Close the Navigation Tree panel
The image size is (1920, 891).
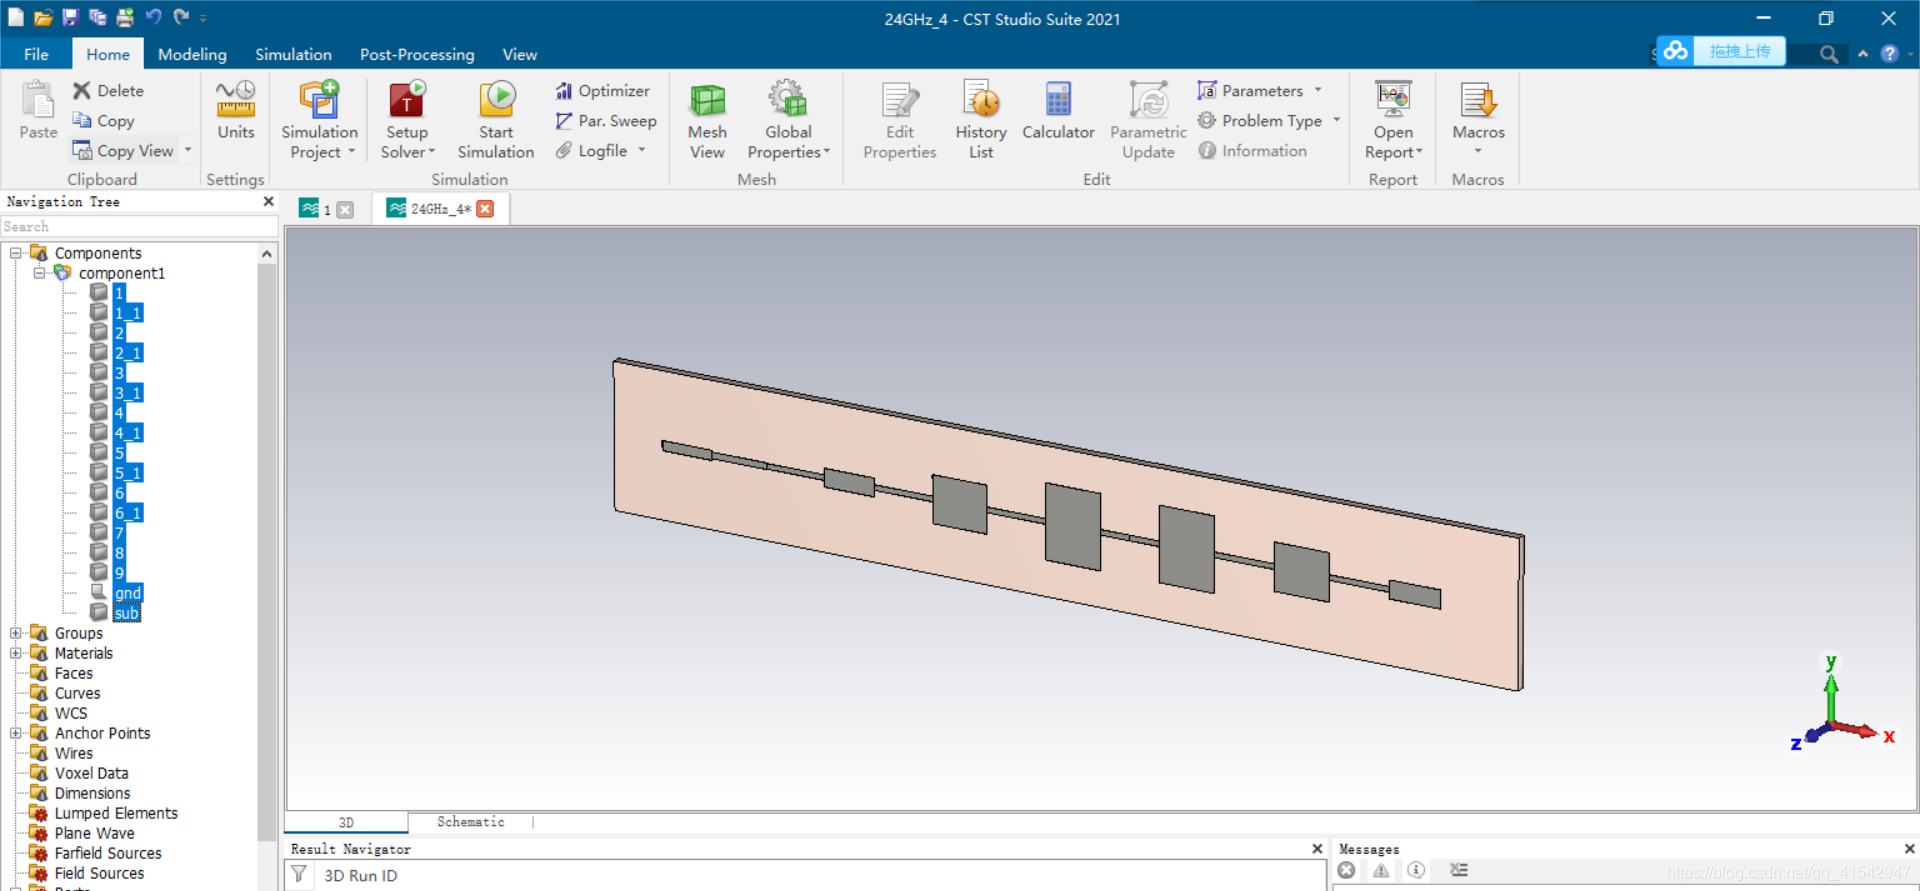click(268, 202)
